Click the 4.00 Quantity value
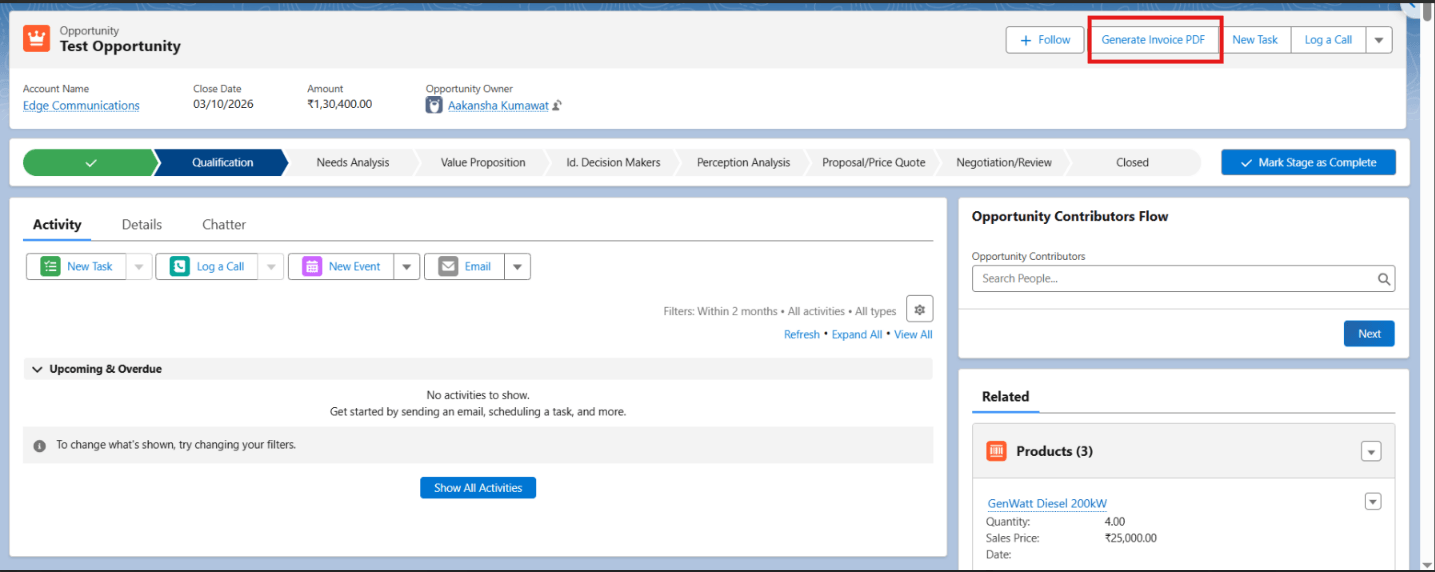Screen dimensions: 1435x572 [1115, 522]
